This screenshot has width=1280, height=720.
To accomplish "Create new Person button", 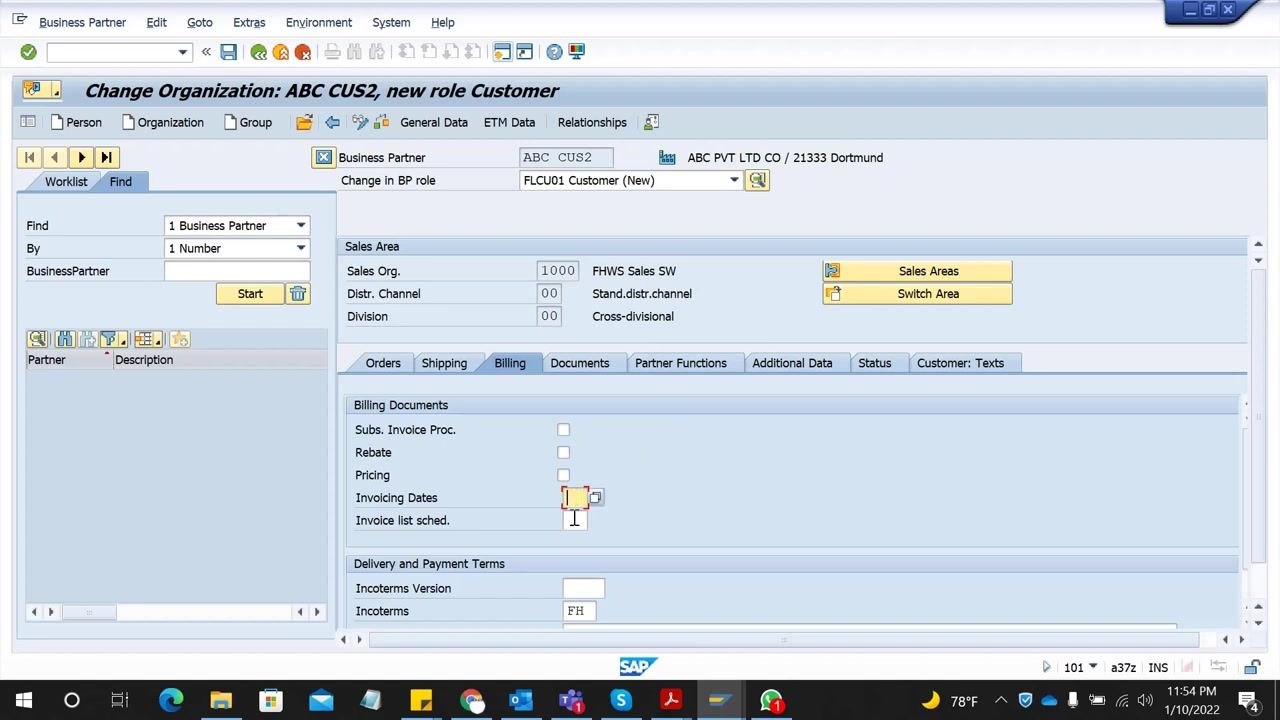I will click(75, 122).
